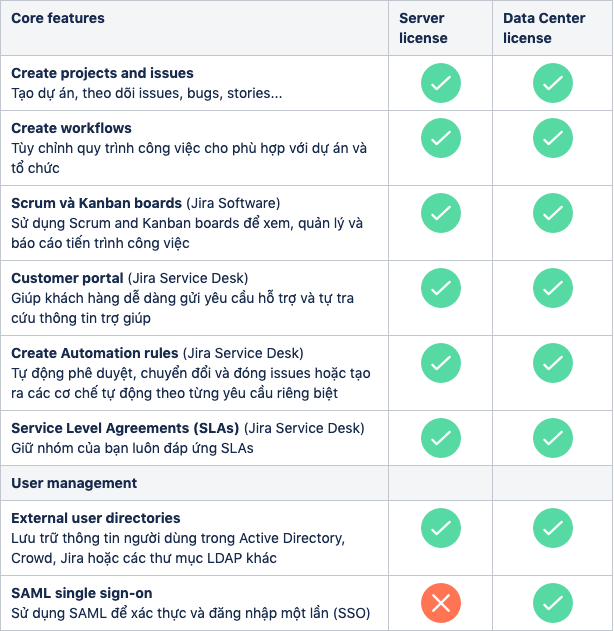Click Data Center checkmark for Customer portal
The height and width of the screenshot is (631, 614).
click(552, 288)
